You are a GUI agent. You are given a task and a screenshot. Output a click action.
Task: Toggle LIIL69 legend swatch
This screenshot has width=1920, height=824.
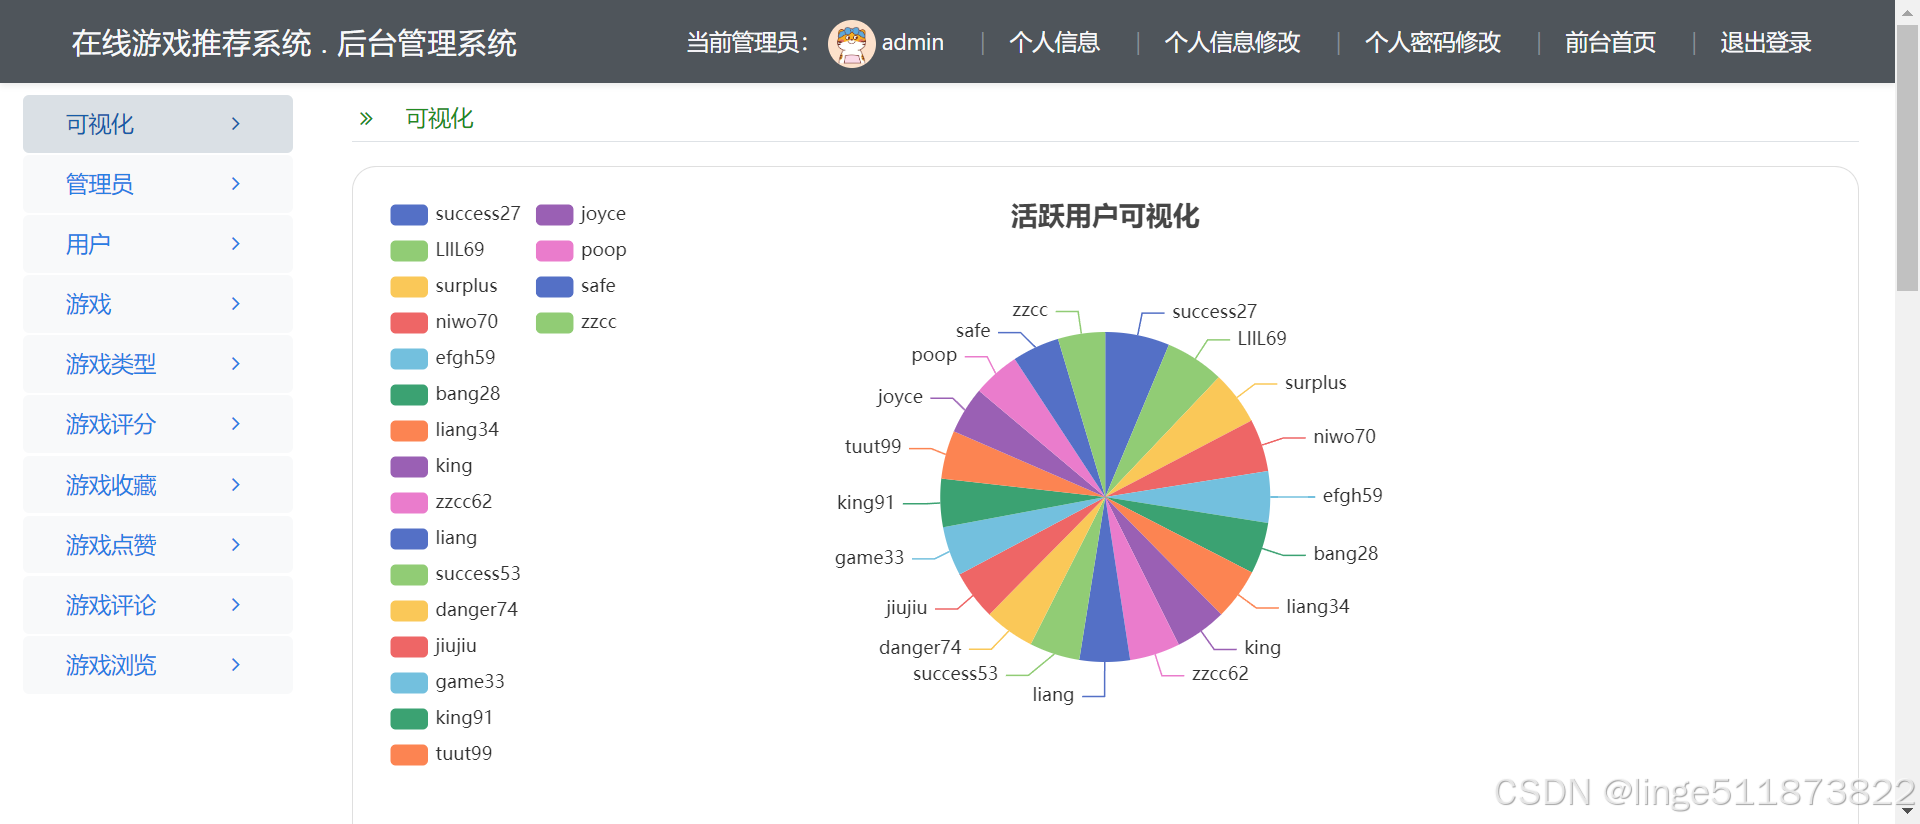409,250
